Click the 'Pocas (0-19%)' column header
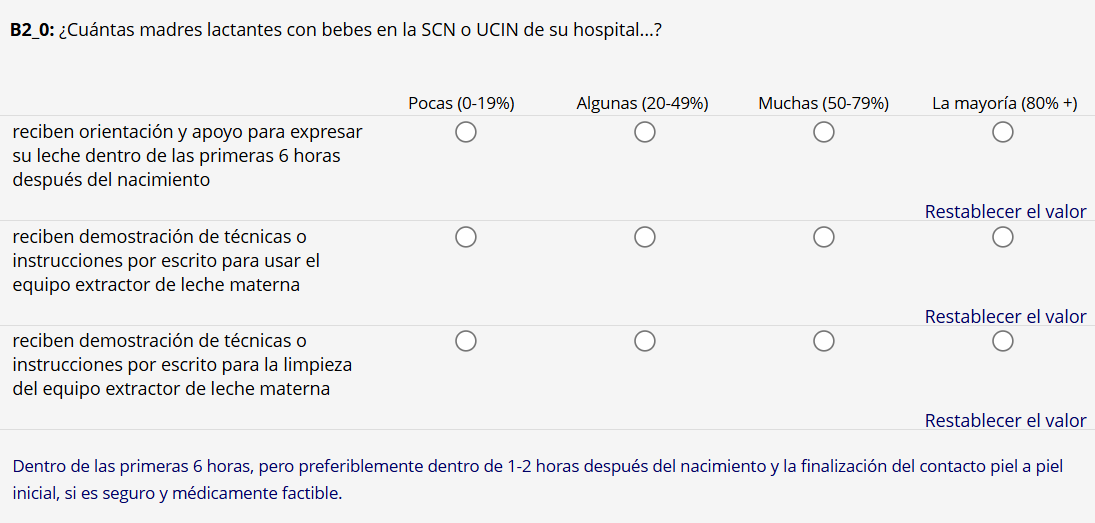The width and height of the screenshot is (1095, 523). point(461,103)
